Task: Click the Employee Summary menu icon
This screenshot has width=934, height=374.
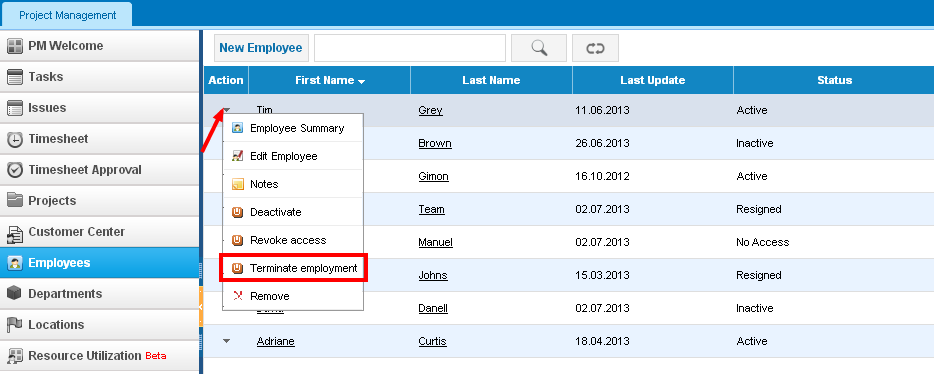Action: tap(238, 128)
